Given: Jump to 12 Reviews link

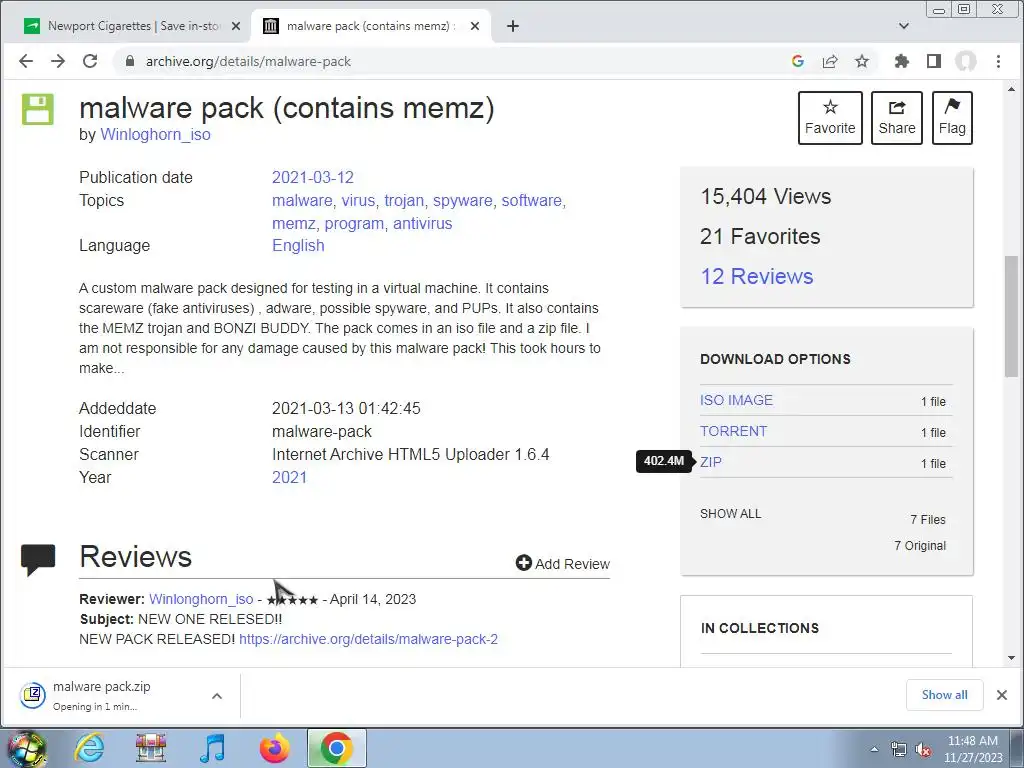Looking at the screenshot, I should (757, 276).
